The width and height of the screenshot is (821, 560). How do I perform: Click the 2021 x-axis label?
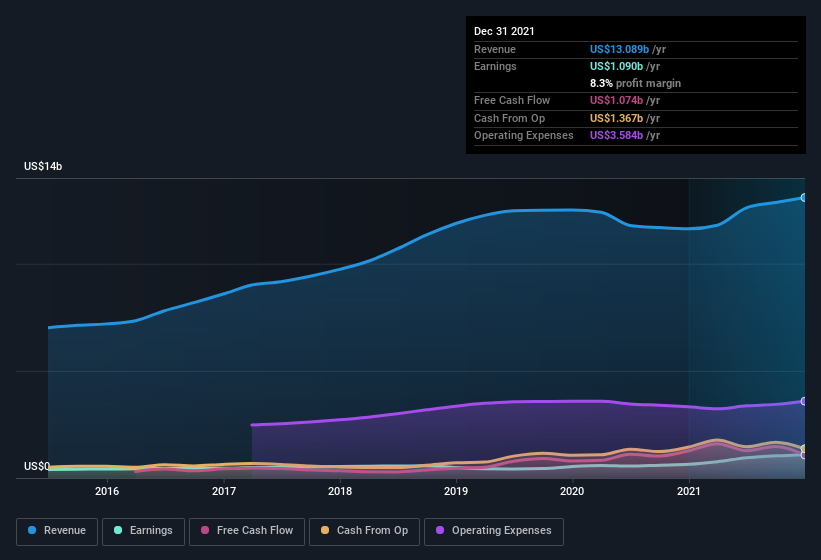tap(689, 491)
